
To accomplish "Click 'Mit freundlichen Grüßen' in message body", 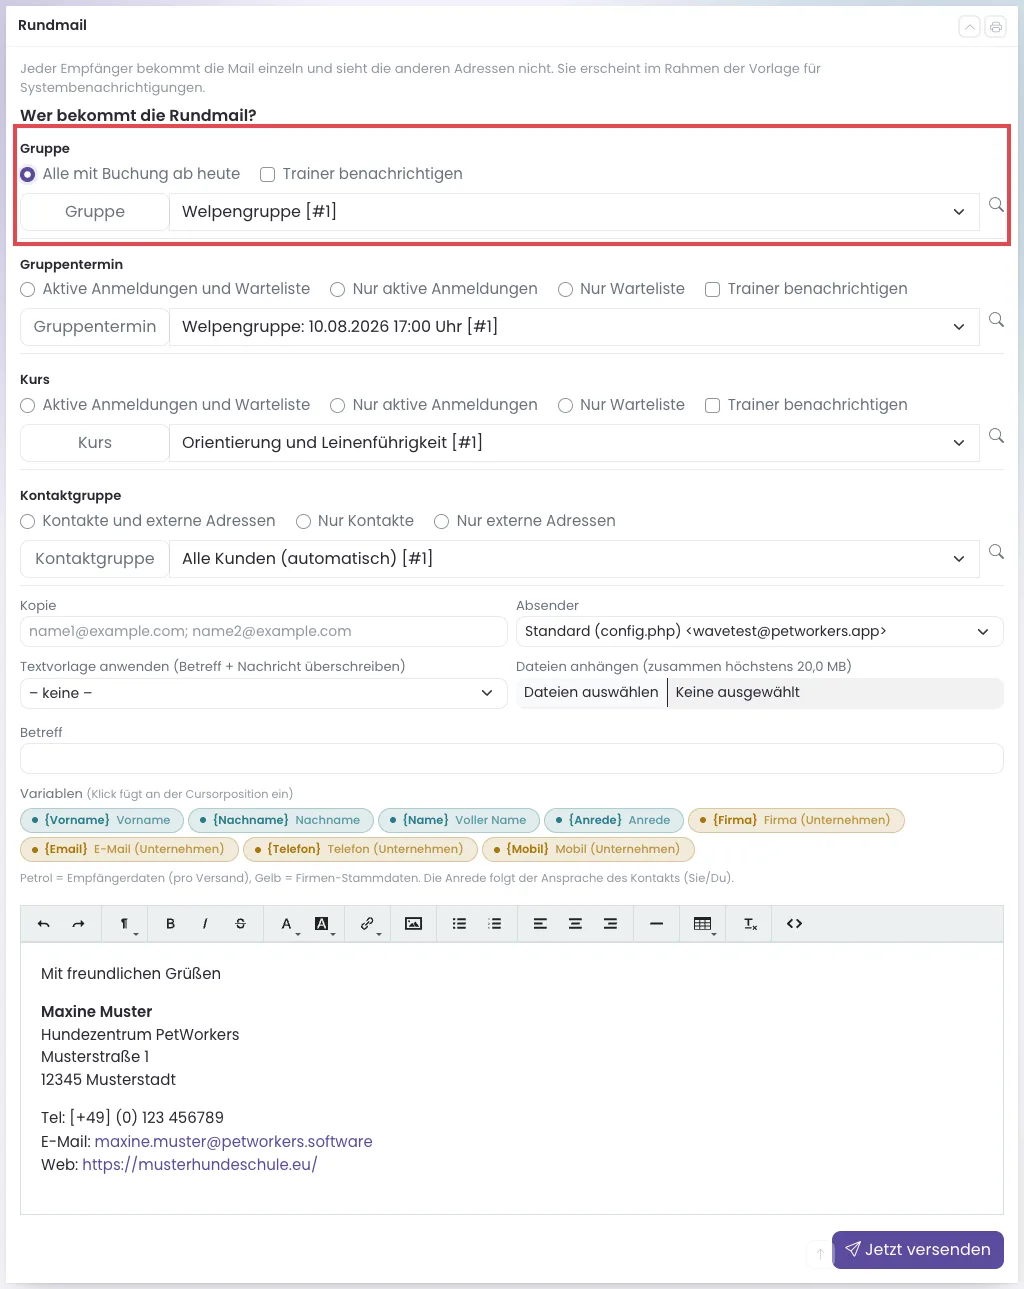I will click(x=131, y=974).
